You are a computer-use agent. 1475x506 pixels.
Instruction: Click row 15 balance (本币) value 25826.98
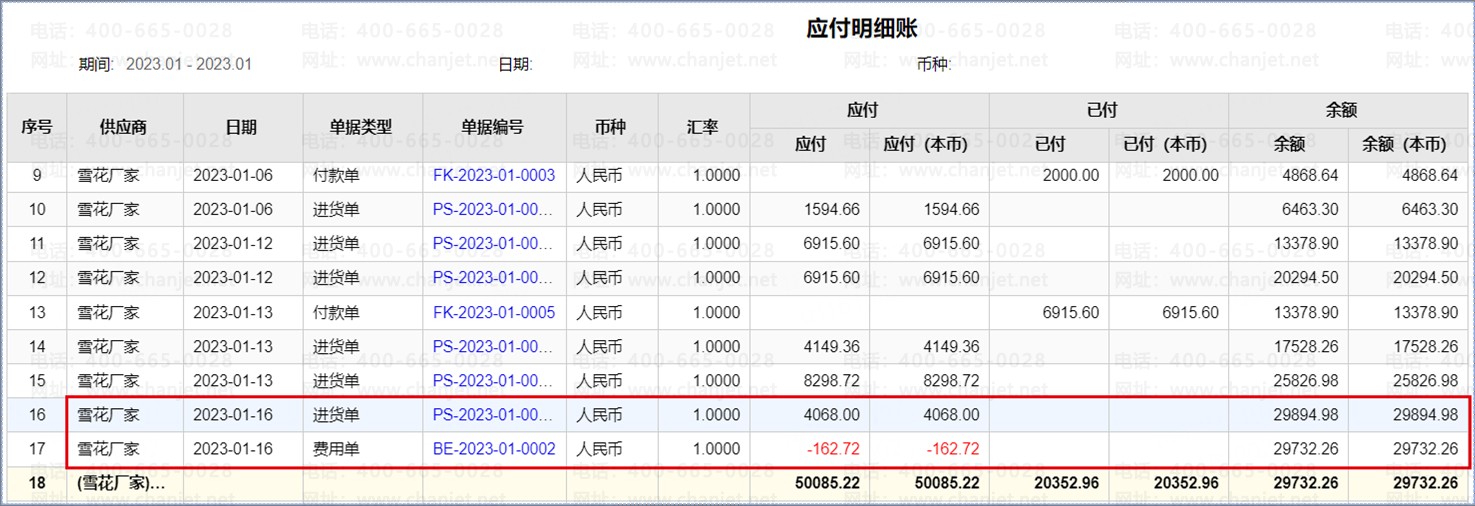tap(1425, 381)
